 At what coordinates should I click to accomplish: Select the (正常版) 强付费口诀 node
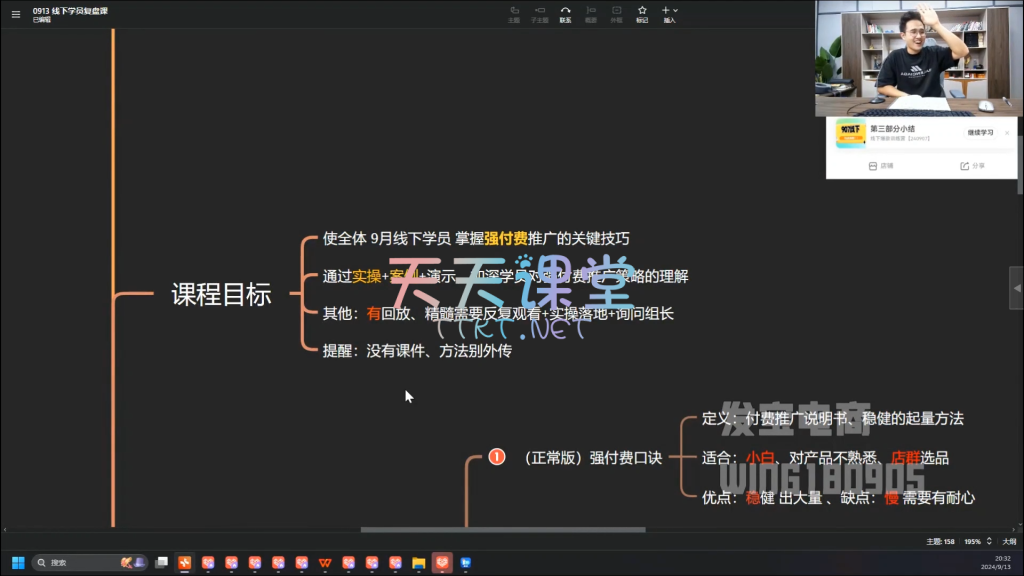pyautogui.click(x=593, y=458)
